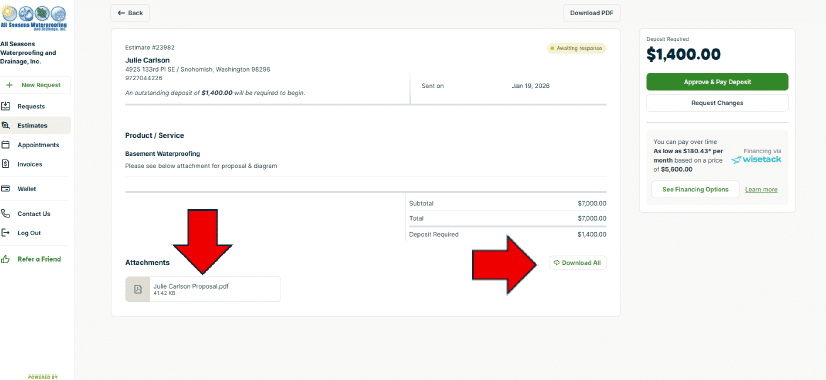
Task: Click the Wallet card icon
Action: click(x=5, y=189)
